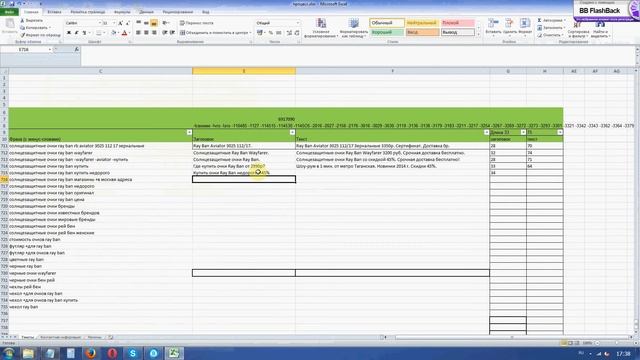Viewport: 640px width, 360px height.
Task: Switch to the Вставка ribbon tab
Action: point(54,12)
